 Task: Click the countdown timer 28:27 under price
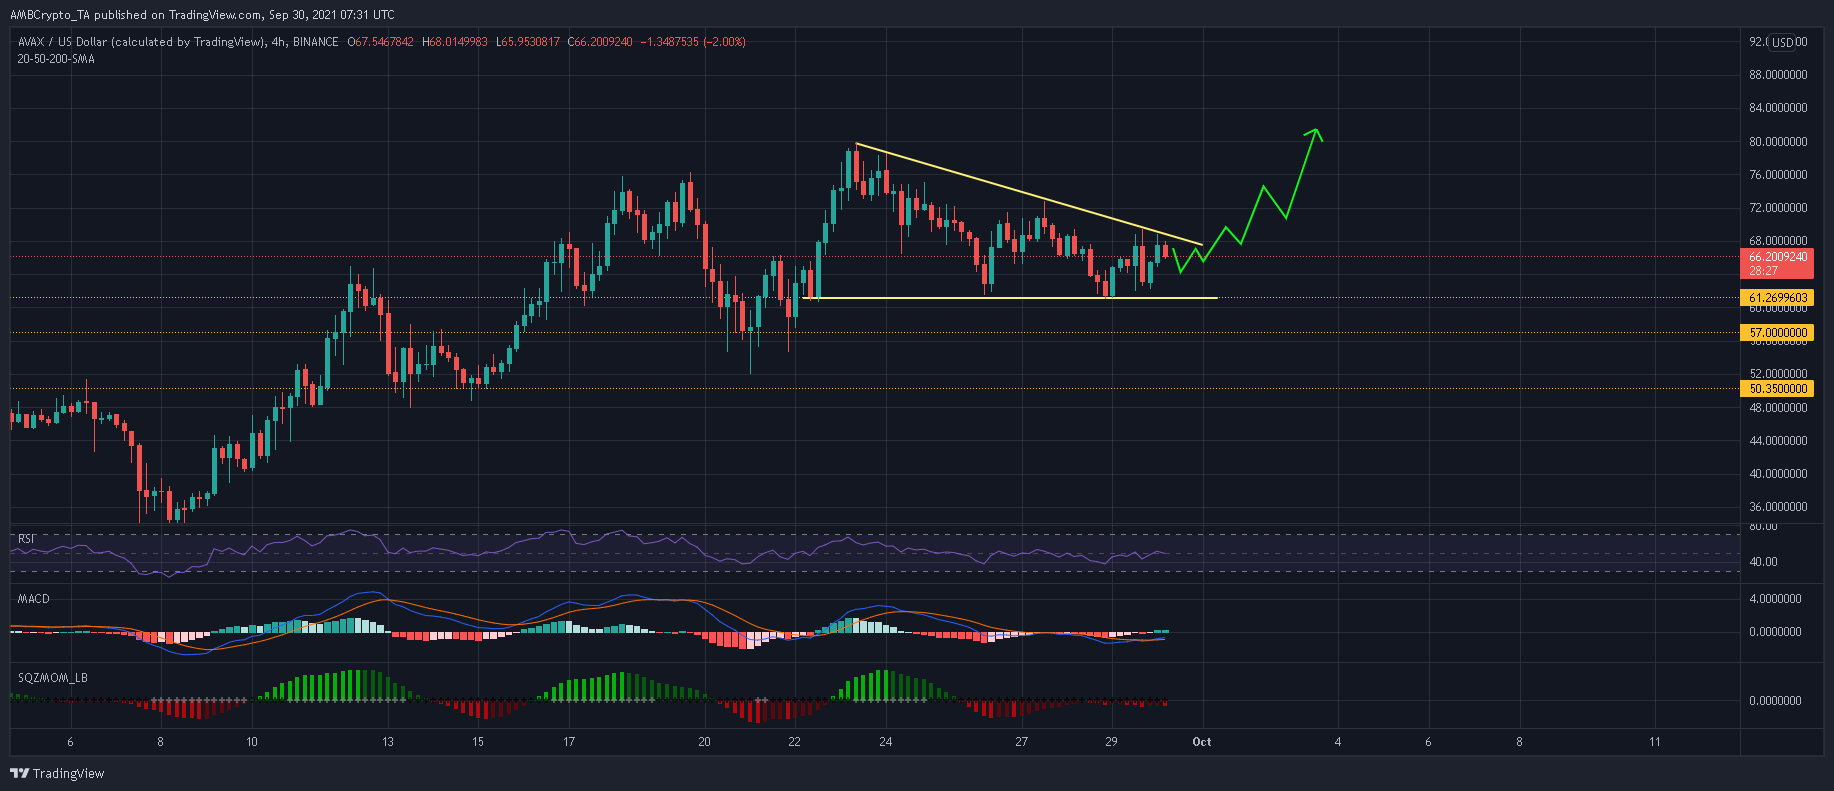[x=1763, y=271]
